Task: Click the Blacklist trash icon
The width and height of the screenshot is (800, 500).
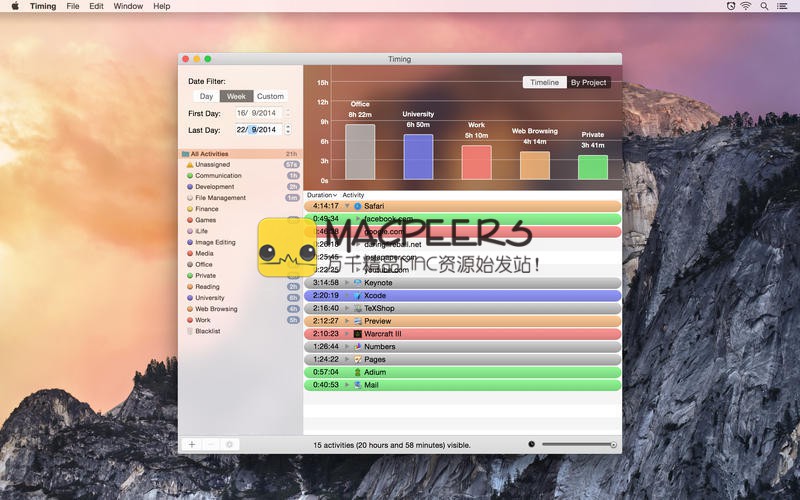Action: coord(190,331)
